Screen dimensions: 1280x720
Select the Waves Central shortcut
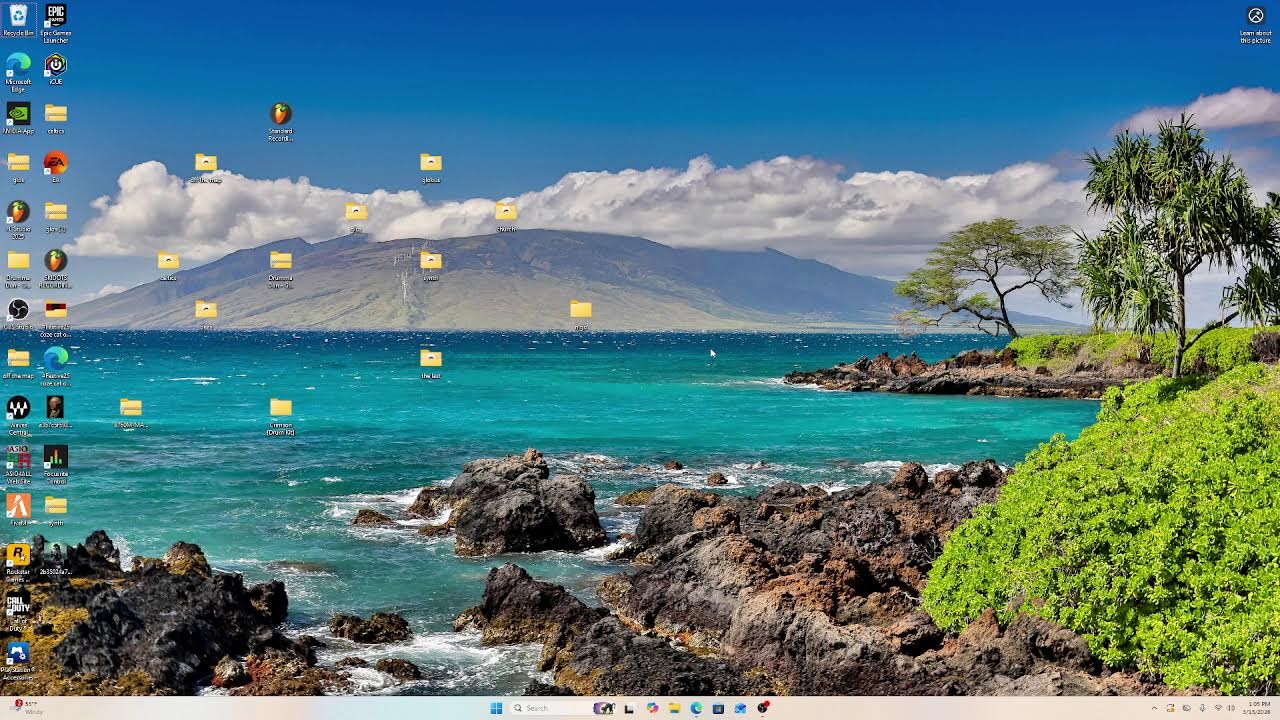pos(18,415)
